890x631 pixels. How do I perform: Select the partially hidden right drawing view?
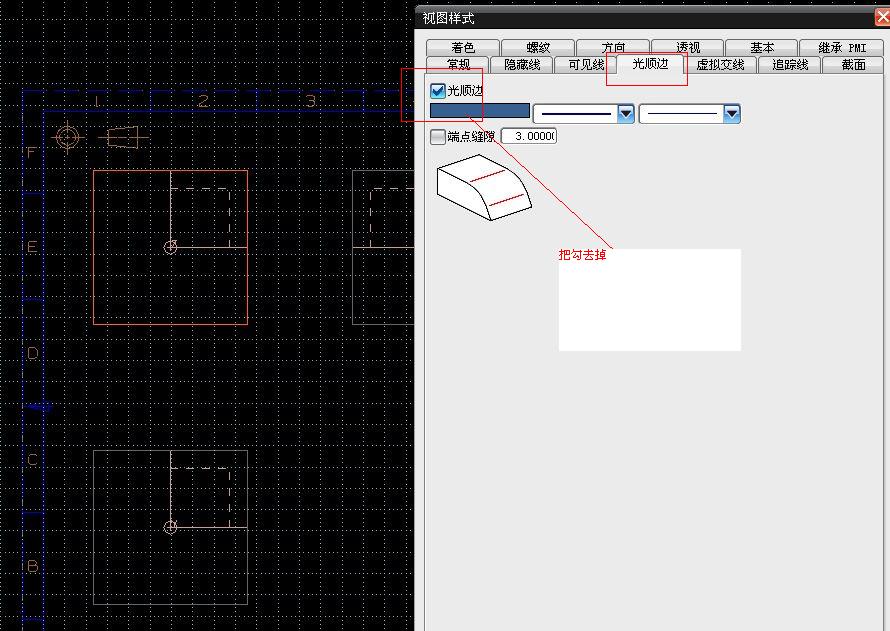[x=383, y=247]
